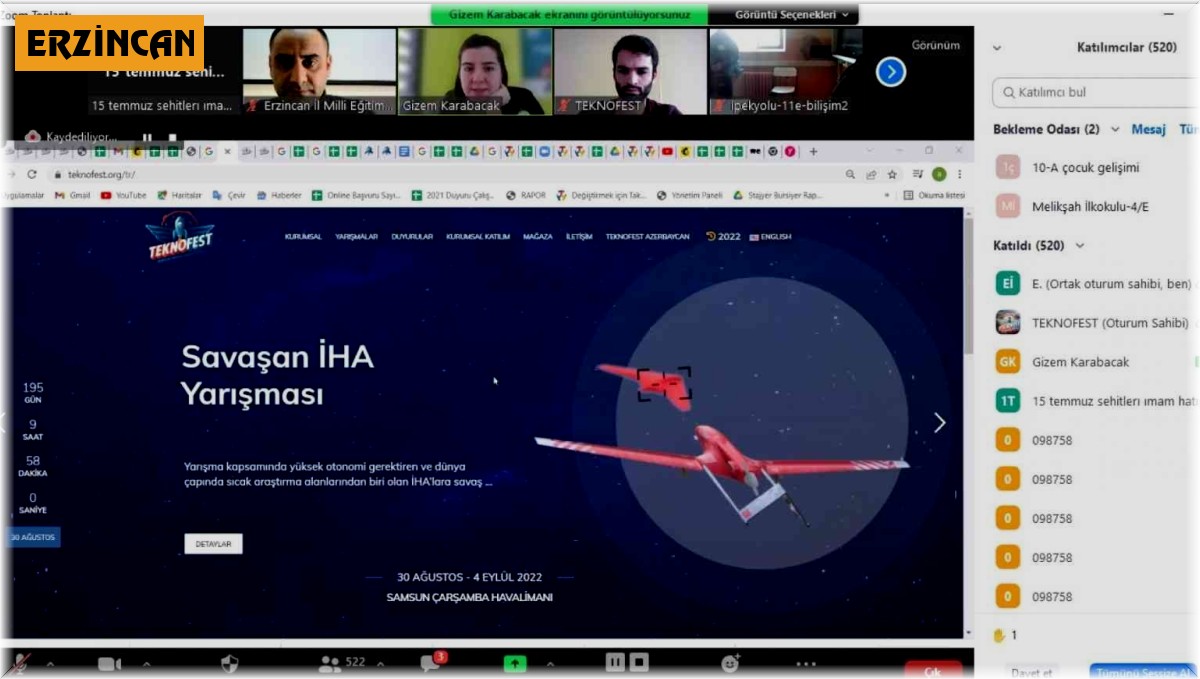Unmute the microphone in Zoom toolbar
The height and width of the screenshot is (679, 1200).
click(18, 663)
